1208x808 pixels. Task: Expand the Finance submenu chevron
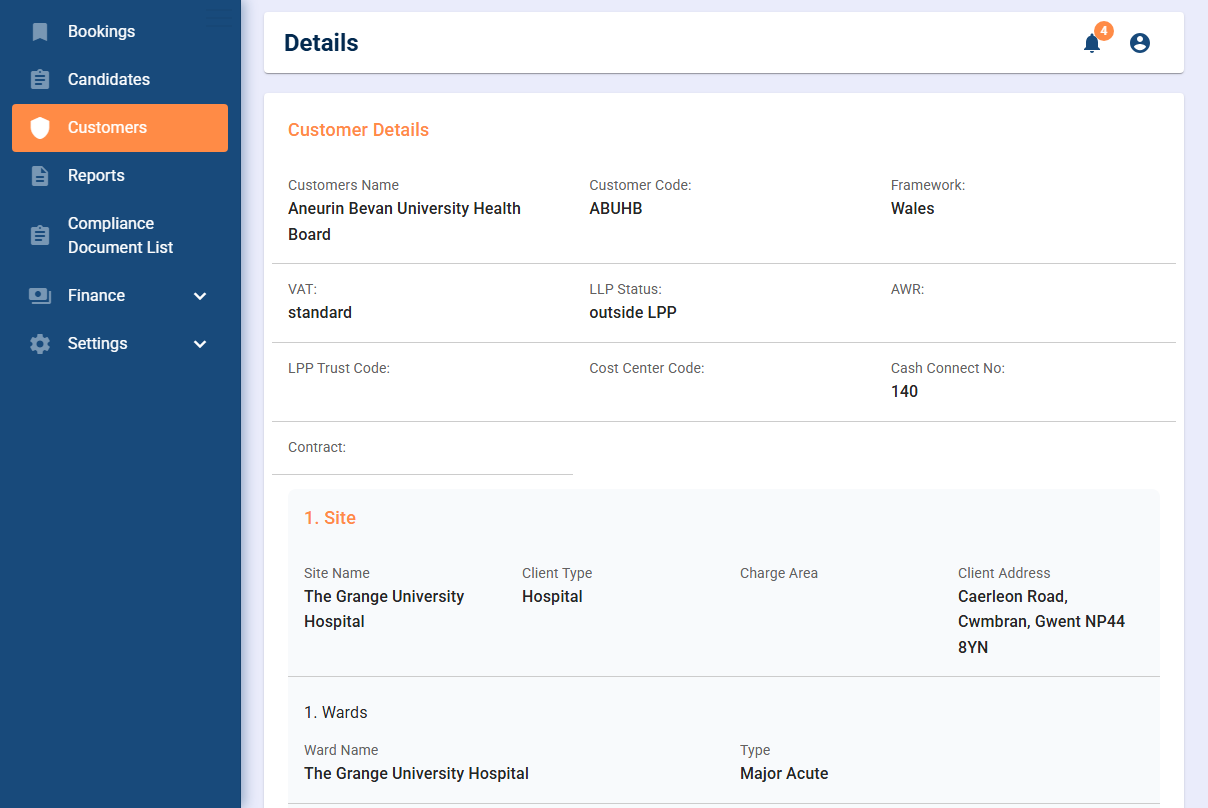[200, 296]
